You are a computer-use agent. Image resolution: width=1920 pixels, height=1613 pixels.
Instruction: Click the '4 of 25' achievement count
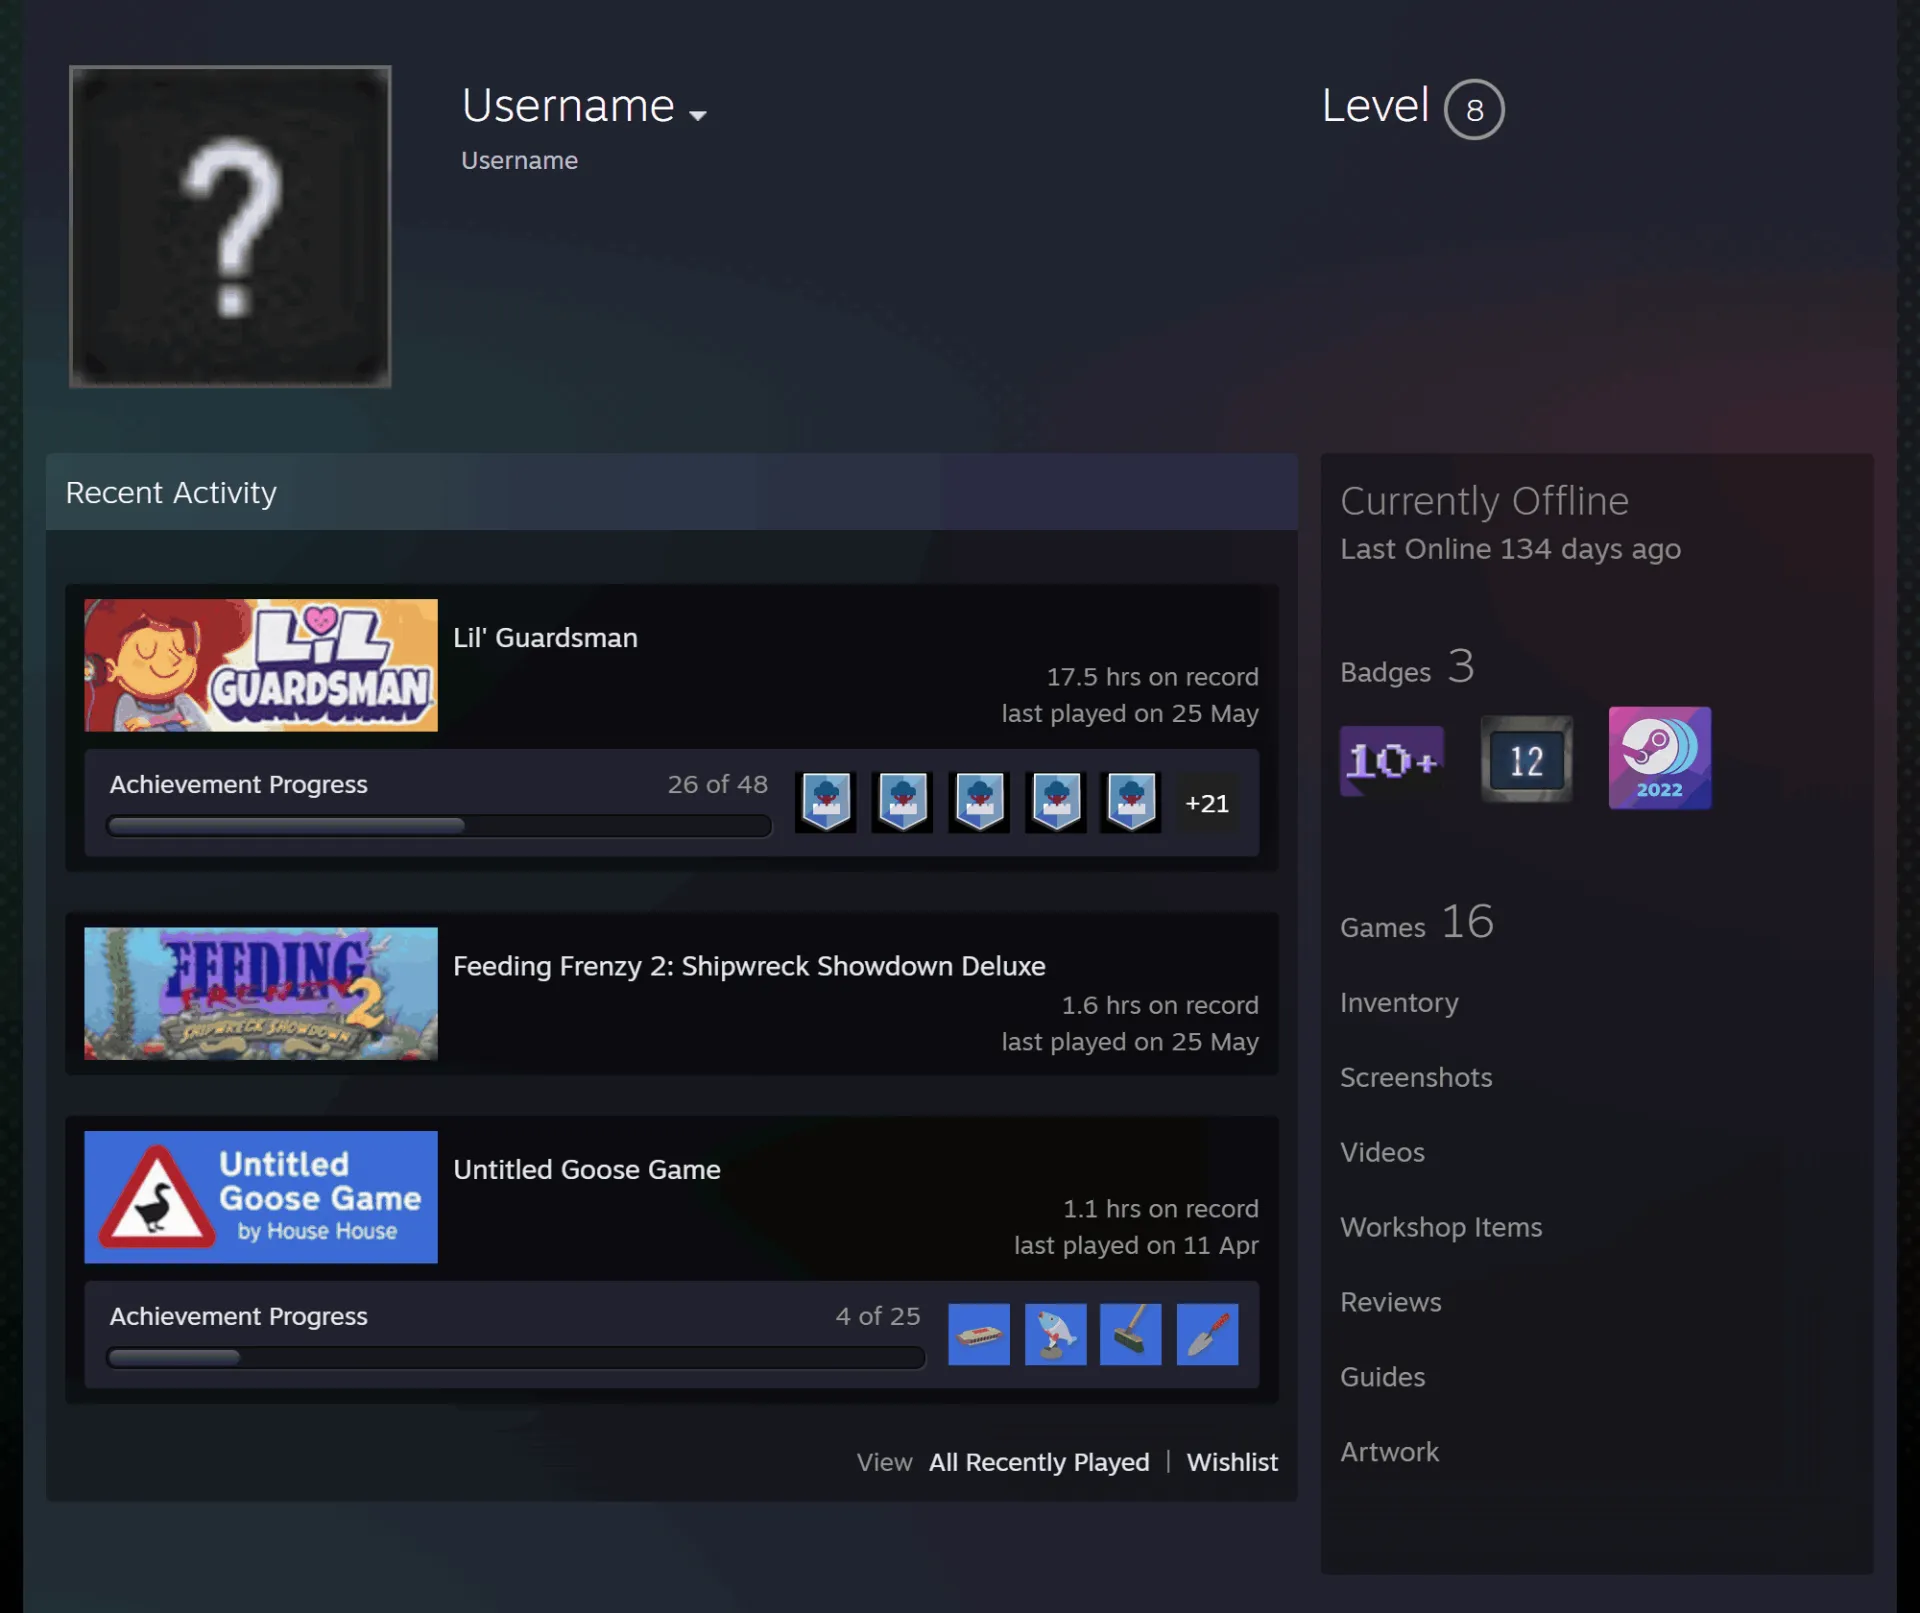point(878,1316)
